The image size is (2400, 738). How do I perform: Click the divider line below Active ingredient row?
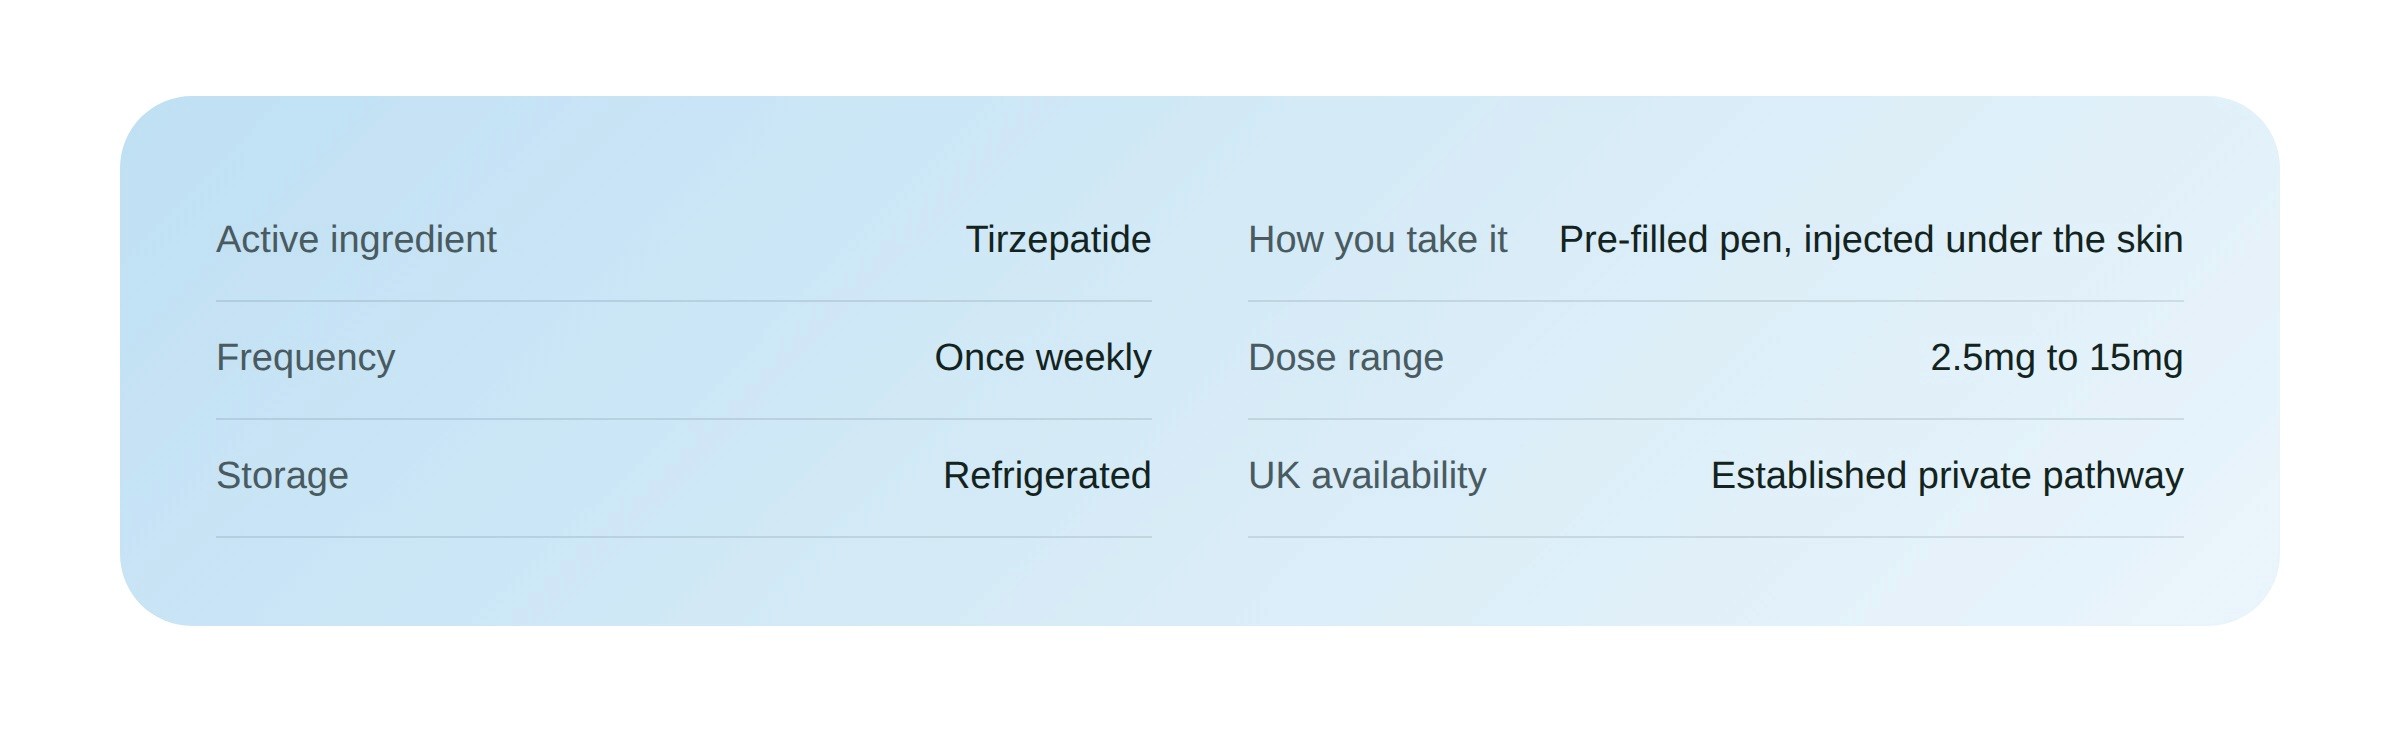pos(684,301)
